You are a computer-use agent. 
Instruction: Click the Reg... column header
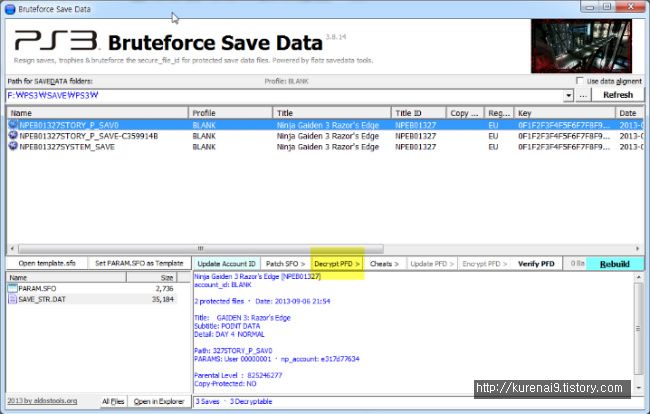tap(499, 113)
